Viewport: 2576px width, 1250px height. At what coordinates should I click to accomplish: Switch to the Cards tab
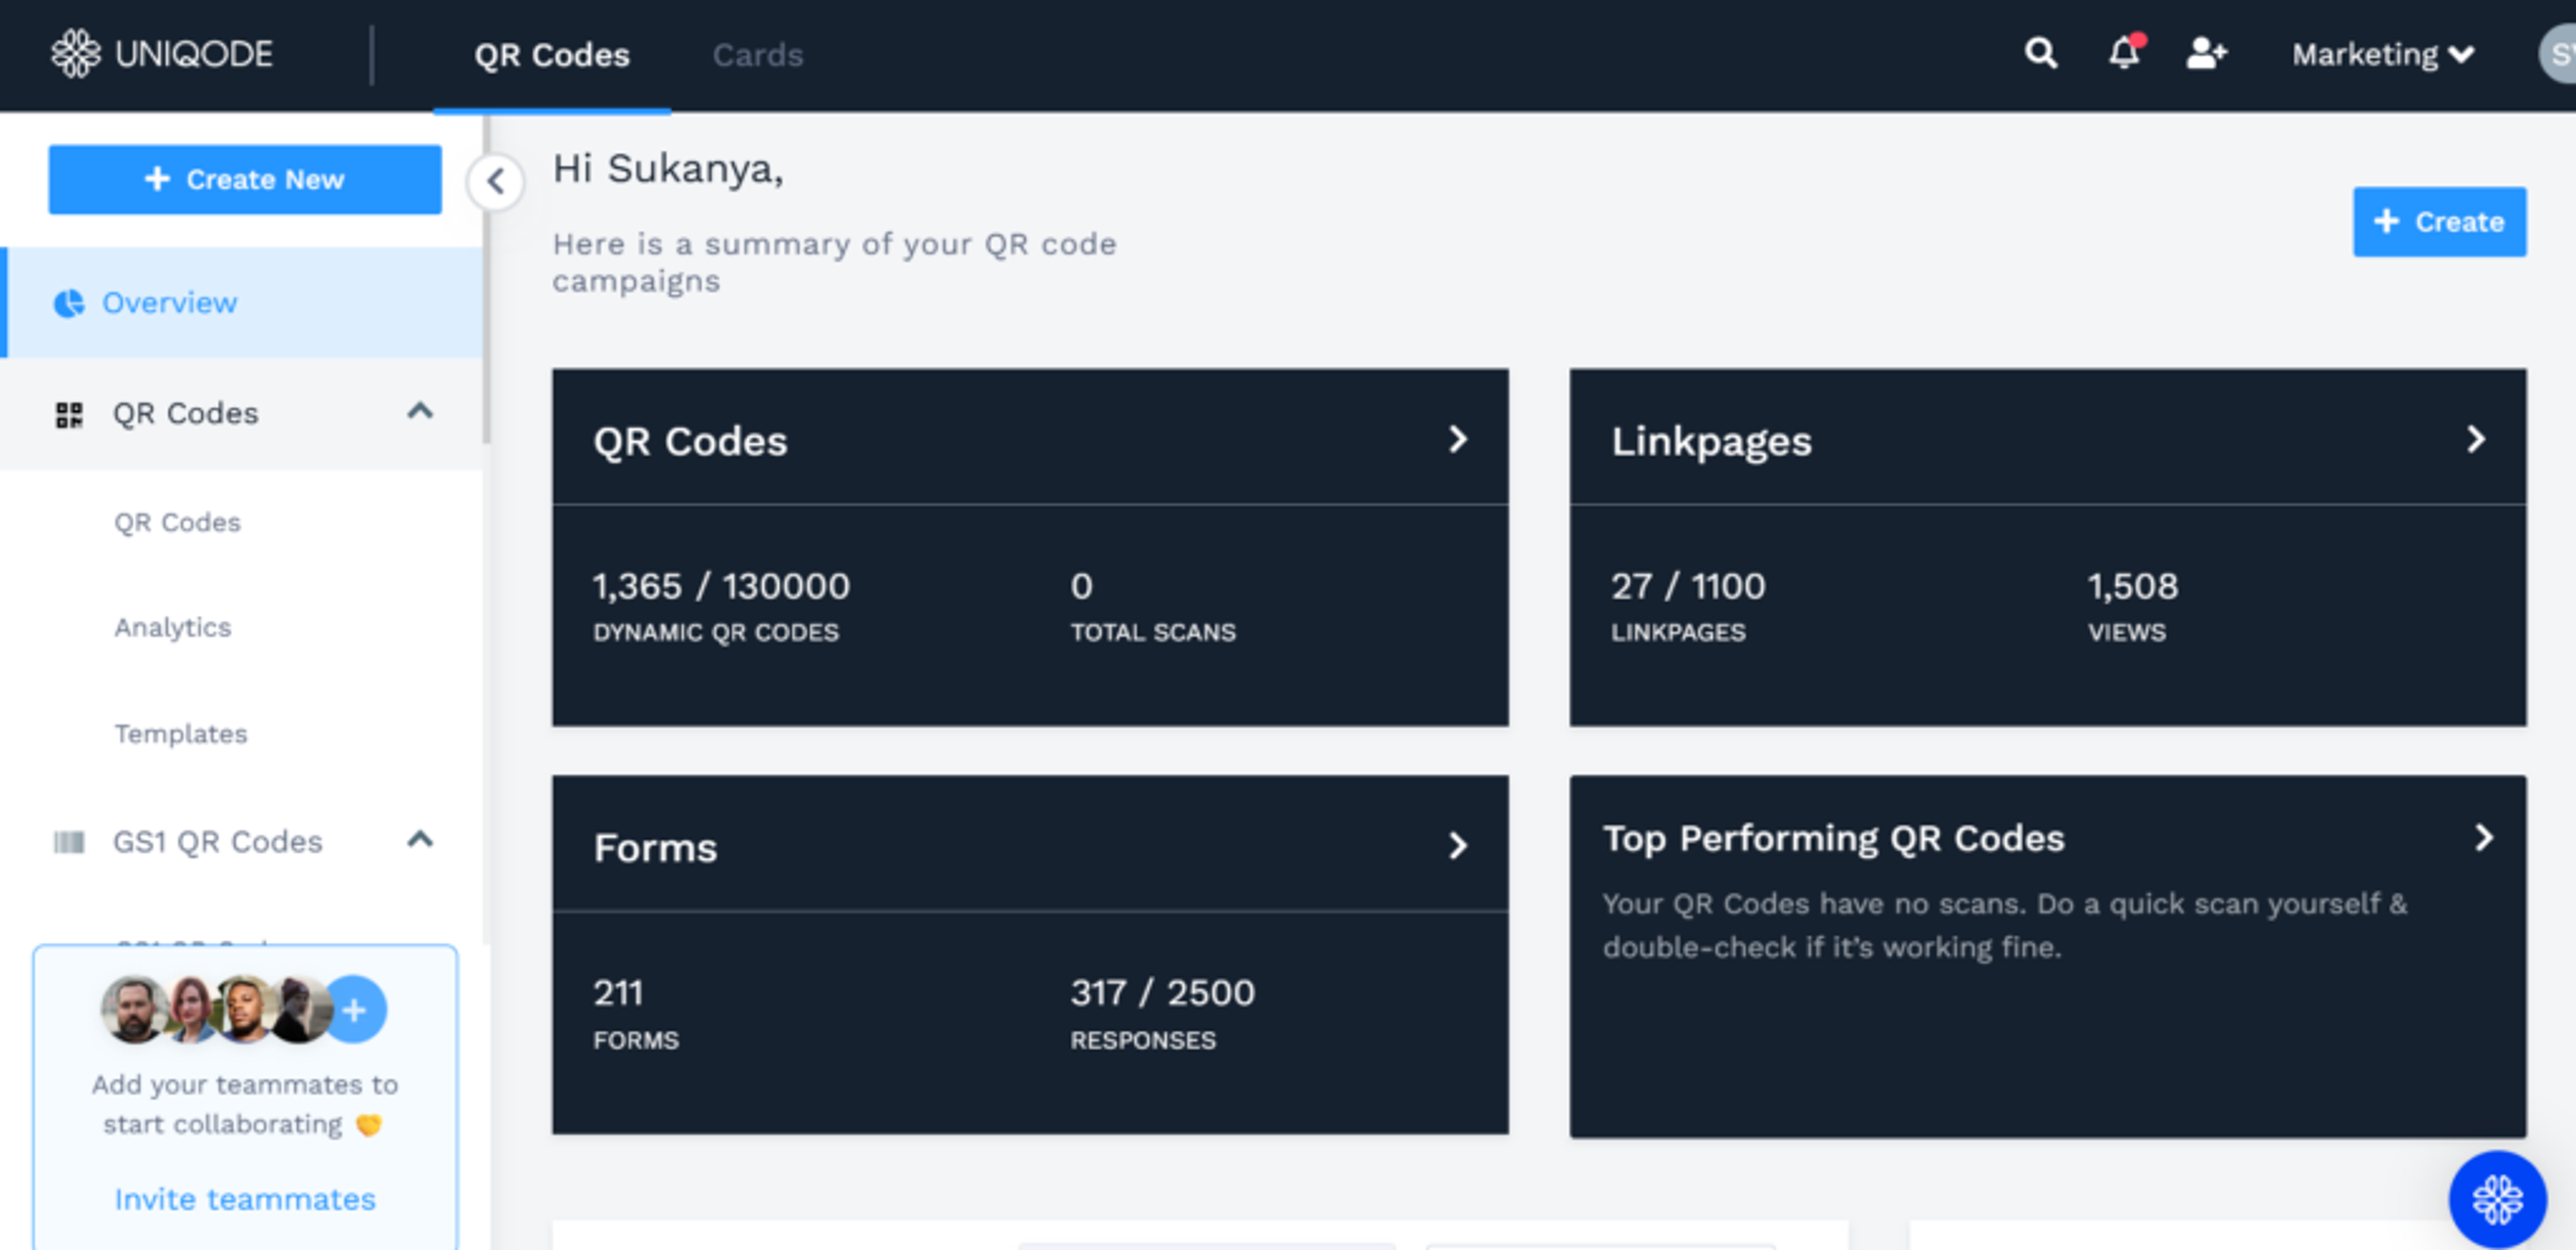point(757,55)
